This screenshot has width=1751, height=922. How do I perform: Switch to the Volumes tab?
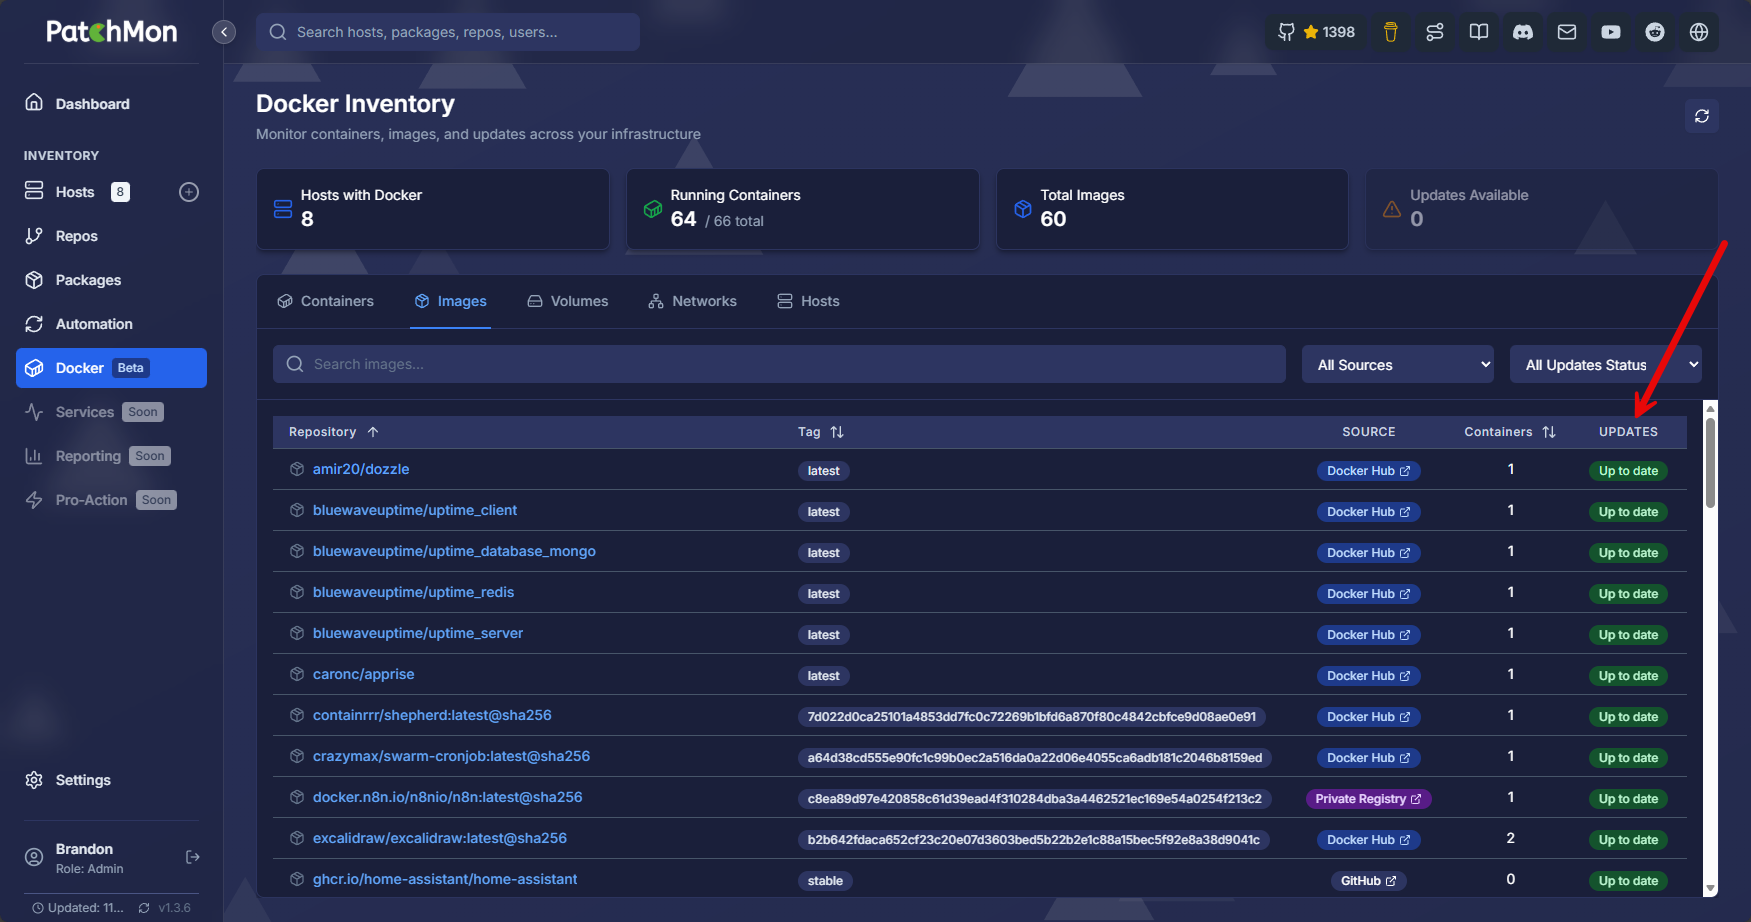pos(568,301)
